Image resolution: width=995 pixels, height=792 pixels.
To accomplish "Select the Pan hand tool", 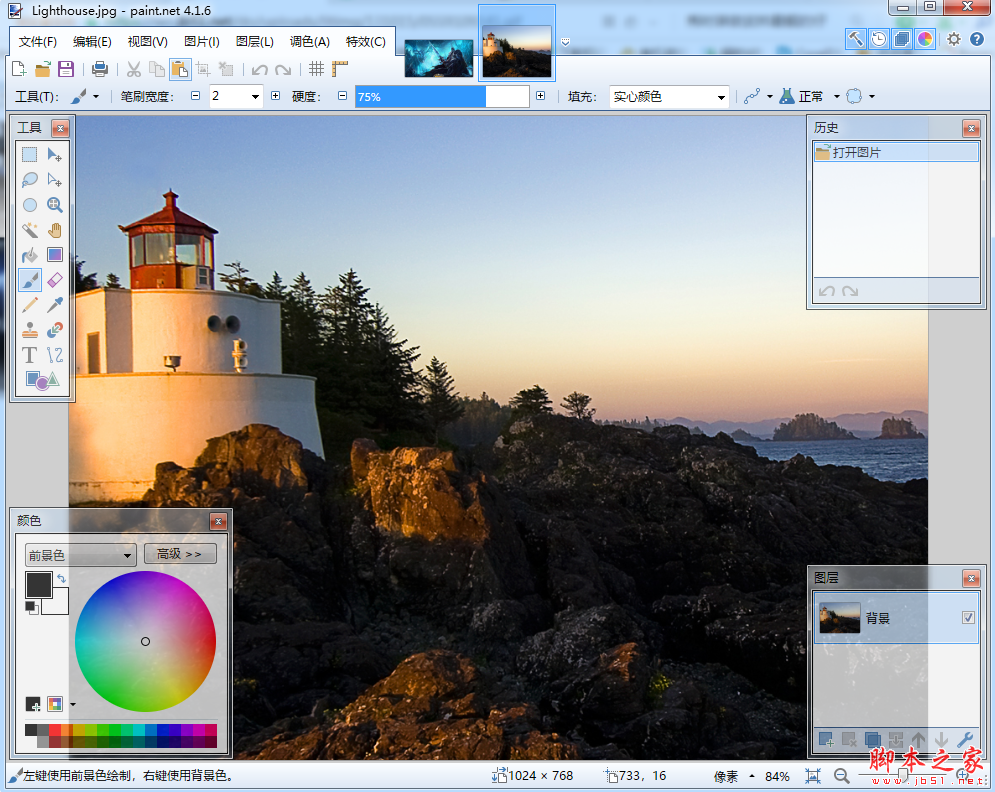I will coord(55,230).
